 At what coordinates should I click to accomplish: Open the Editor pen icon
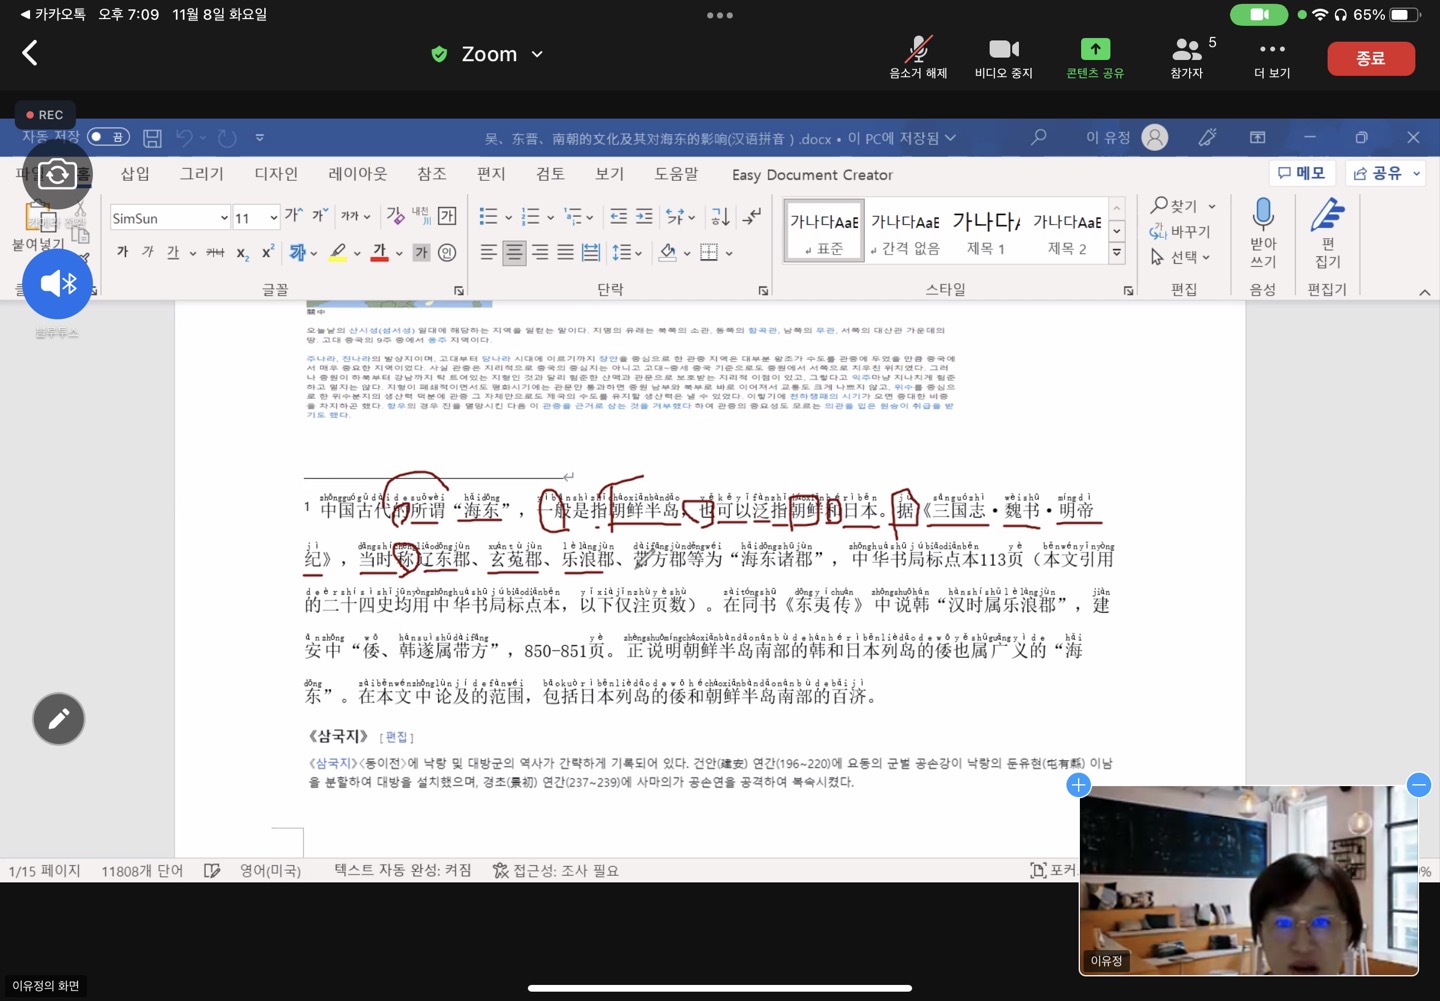point(1327,215)
